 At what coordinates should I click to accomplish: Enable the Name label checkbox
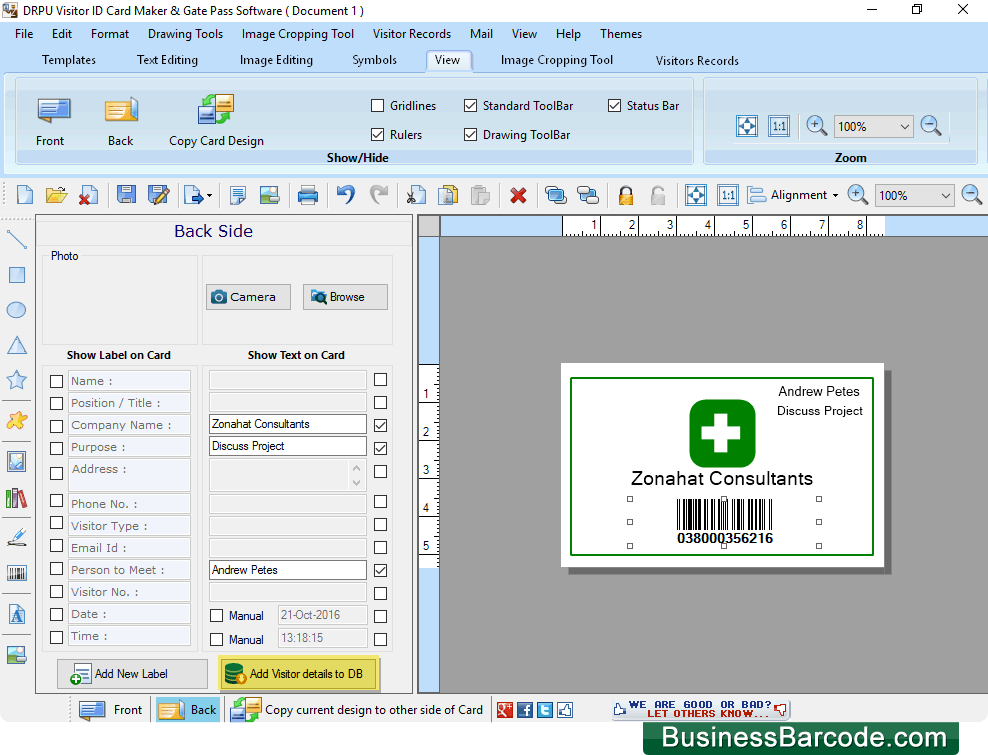(x=56, y=380)
